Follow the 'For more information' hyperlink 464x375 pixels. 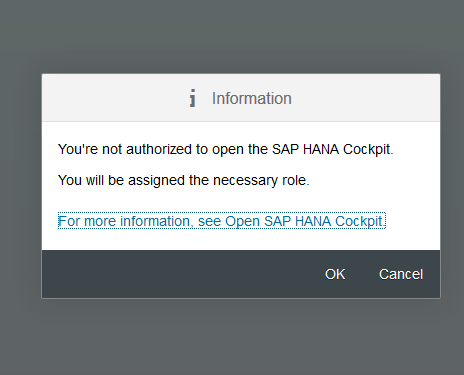(222, 221)
